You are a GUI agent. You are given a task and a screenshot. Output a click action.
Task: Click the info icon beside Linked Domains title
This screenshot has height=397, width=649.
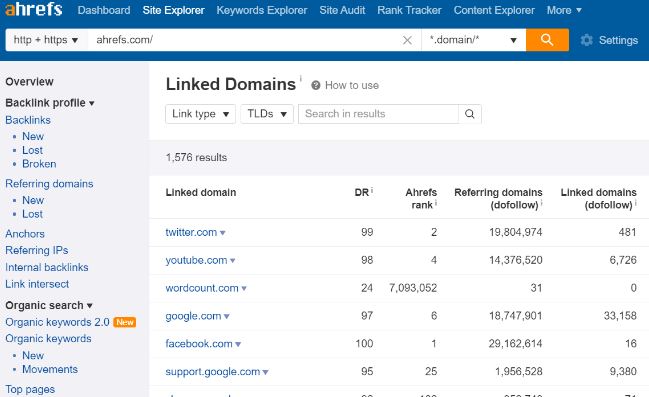300,78
